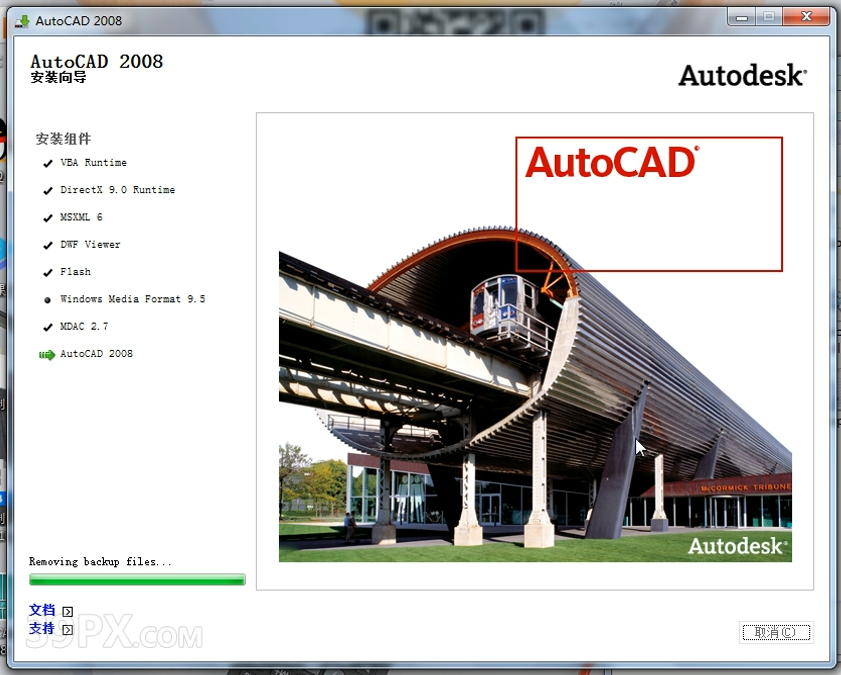This screenshot has height=675, width=841.
Task: Click the green install arrow beside AutoCAD 2008
Action: coord(44,353)
